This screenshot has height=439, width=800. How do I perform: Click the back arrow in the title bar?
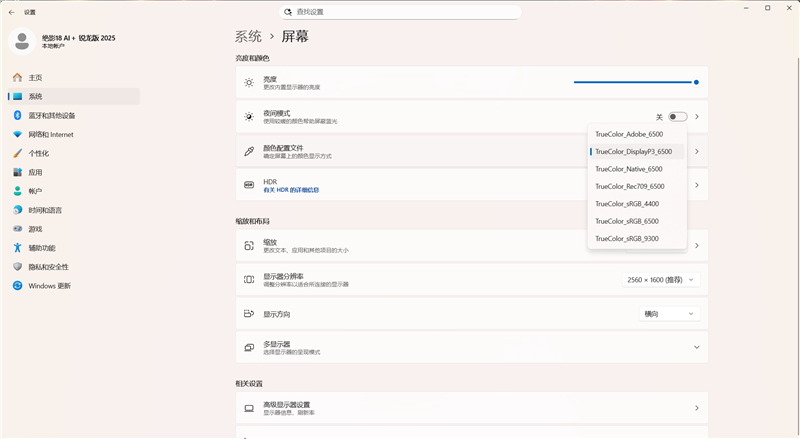click(11, 12)
